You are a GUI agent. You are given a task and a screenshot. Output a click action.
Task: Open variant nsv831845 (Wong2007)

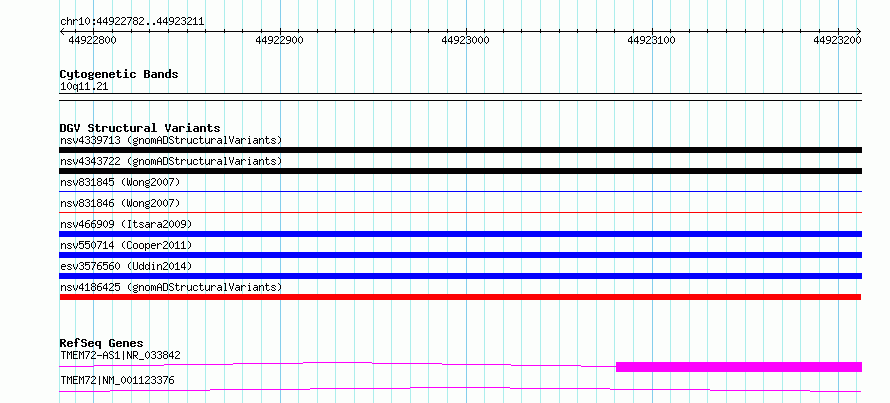[x=120, y=182]
